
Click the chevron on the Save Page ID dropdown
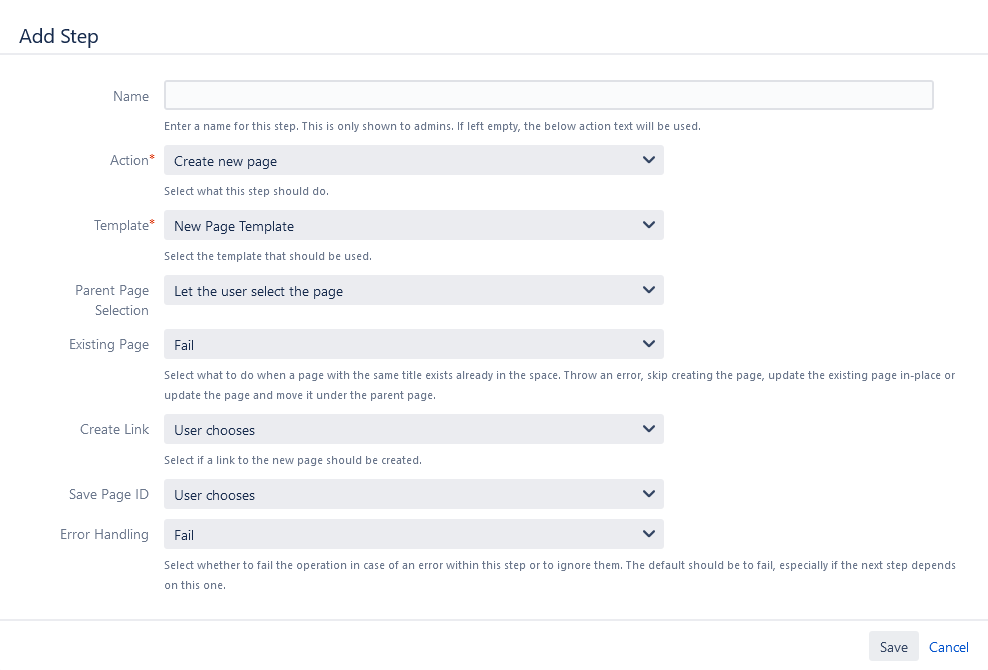pyautogui.click(x=648, y=494)
